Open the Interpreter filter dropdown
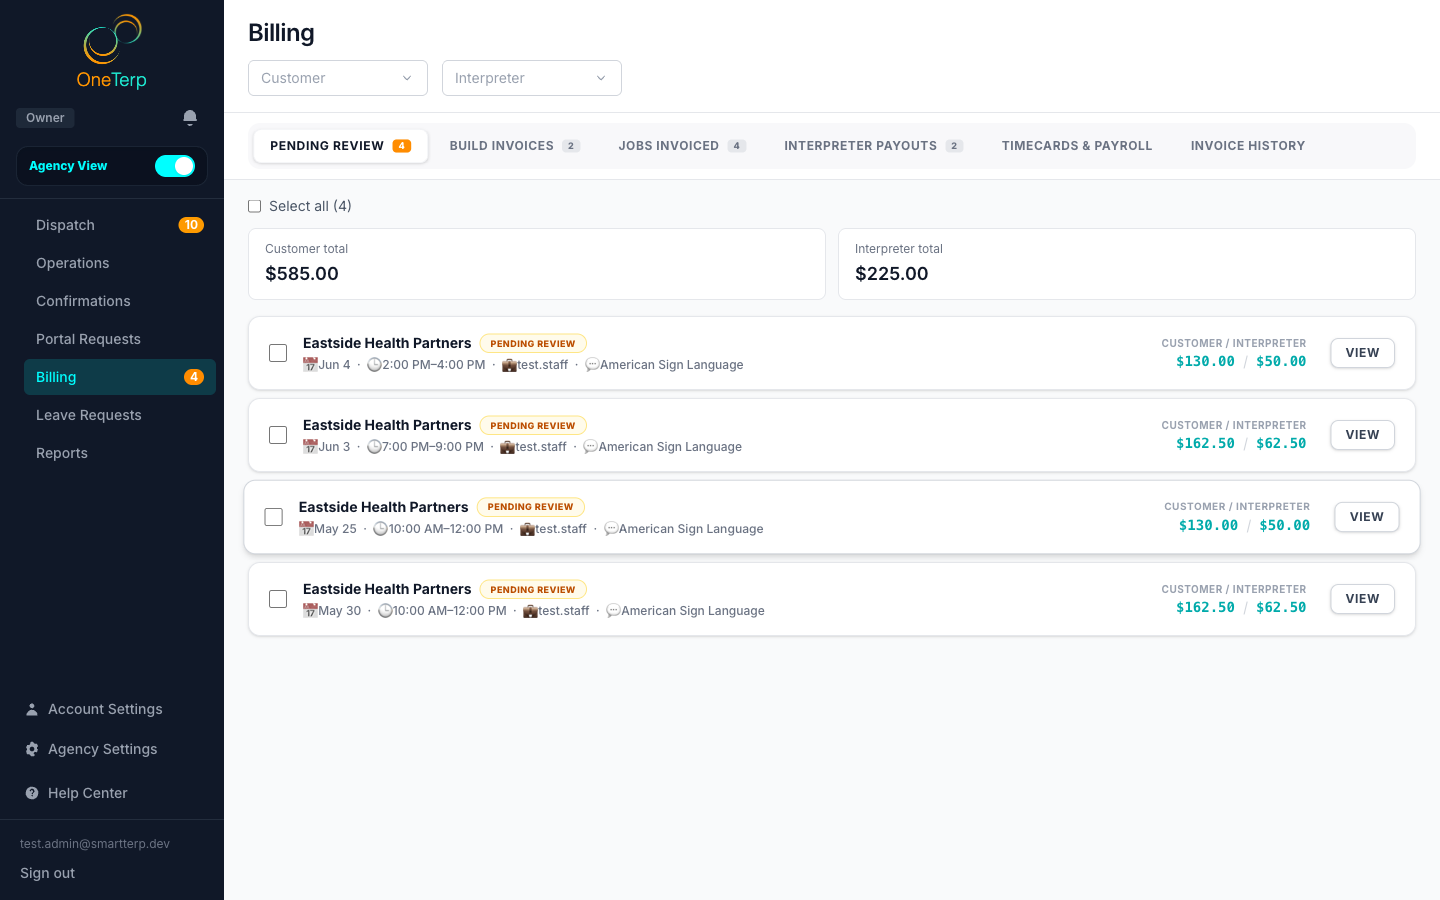The height and width of the screenshot is (900, 1440). click(x=532, y=78)
